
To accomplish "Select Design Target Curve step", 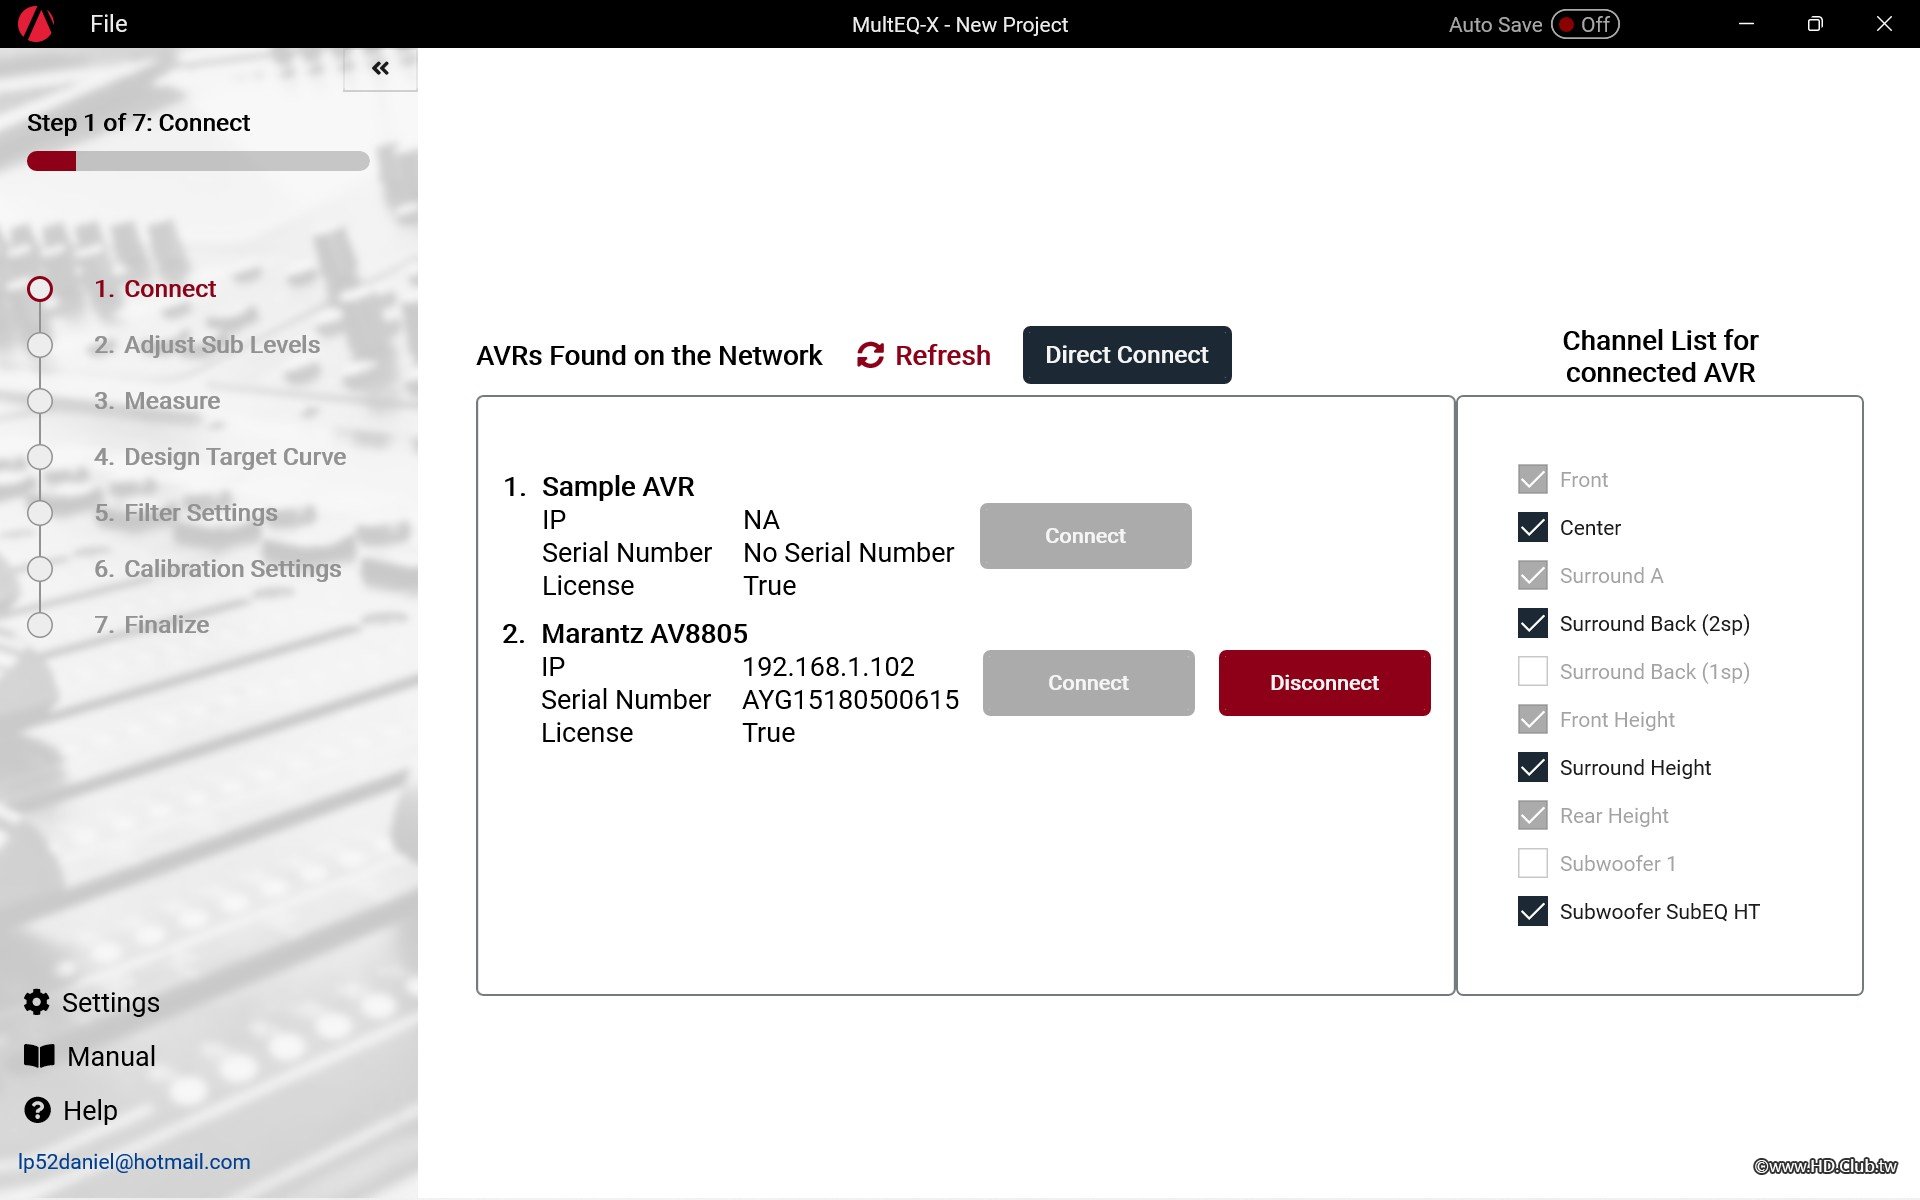I will [x=220, y=457].
